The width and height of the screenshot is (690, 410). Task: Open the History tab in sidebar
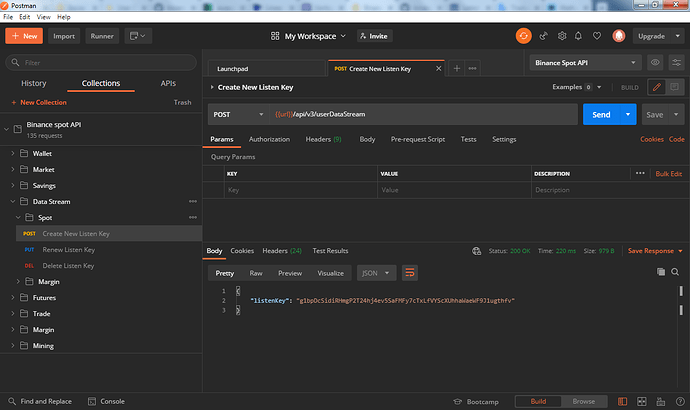[34, 84]
